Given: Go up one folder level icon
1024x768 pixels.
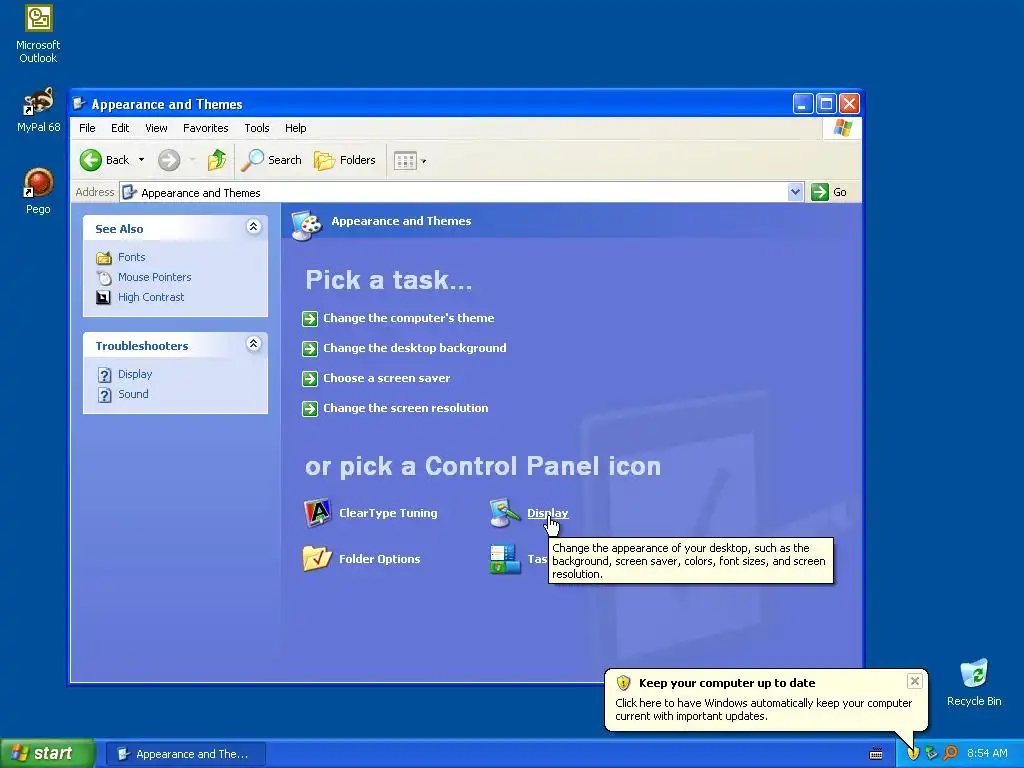Looking at the screenshot, I should tap(217, 160).
